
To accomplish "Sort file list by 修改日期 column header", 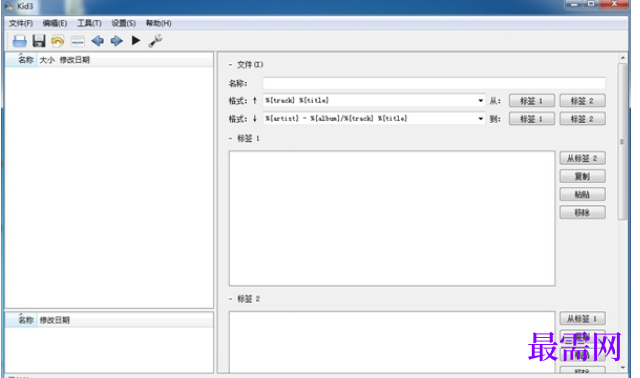I will pos(74,60).
